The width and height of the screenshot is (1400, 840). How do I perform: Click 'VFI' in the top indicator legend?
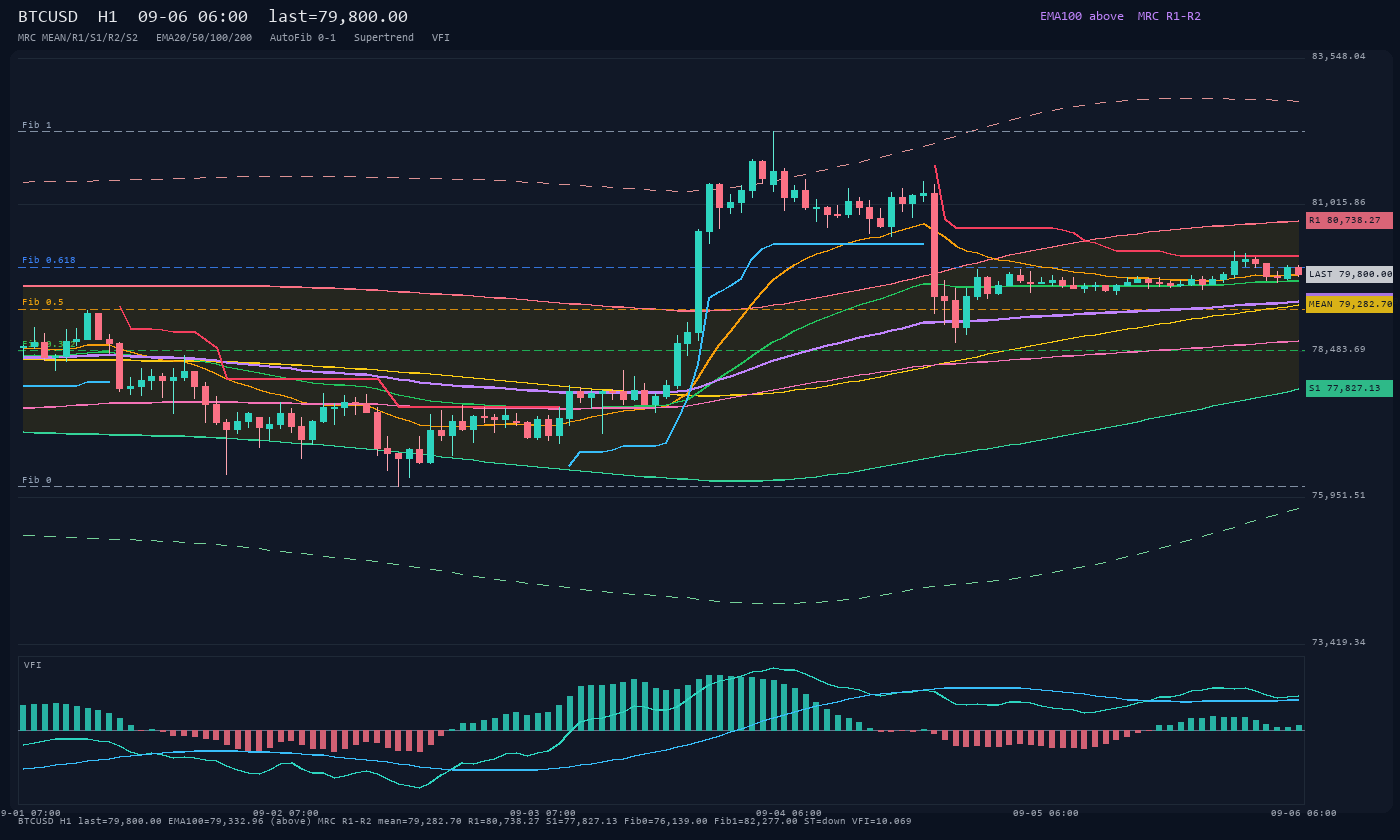point(441,38)
